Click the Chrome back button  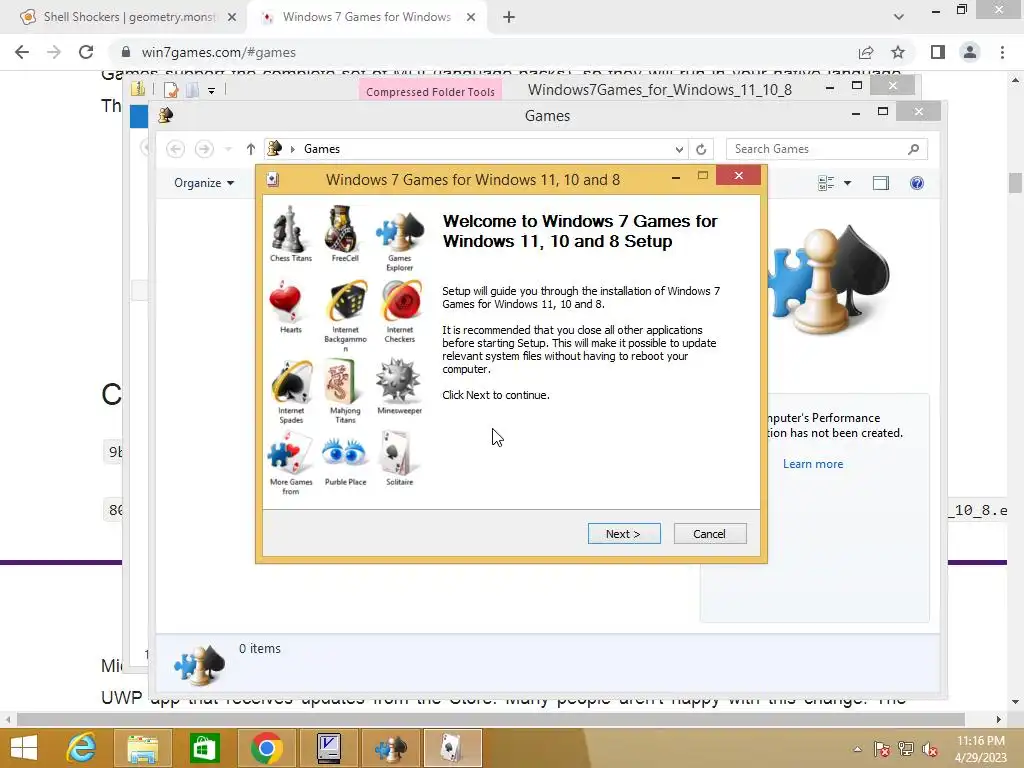pos(22,52)
